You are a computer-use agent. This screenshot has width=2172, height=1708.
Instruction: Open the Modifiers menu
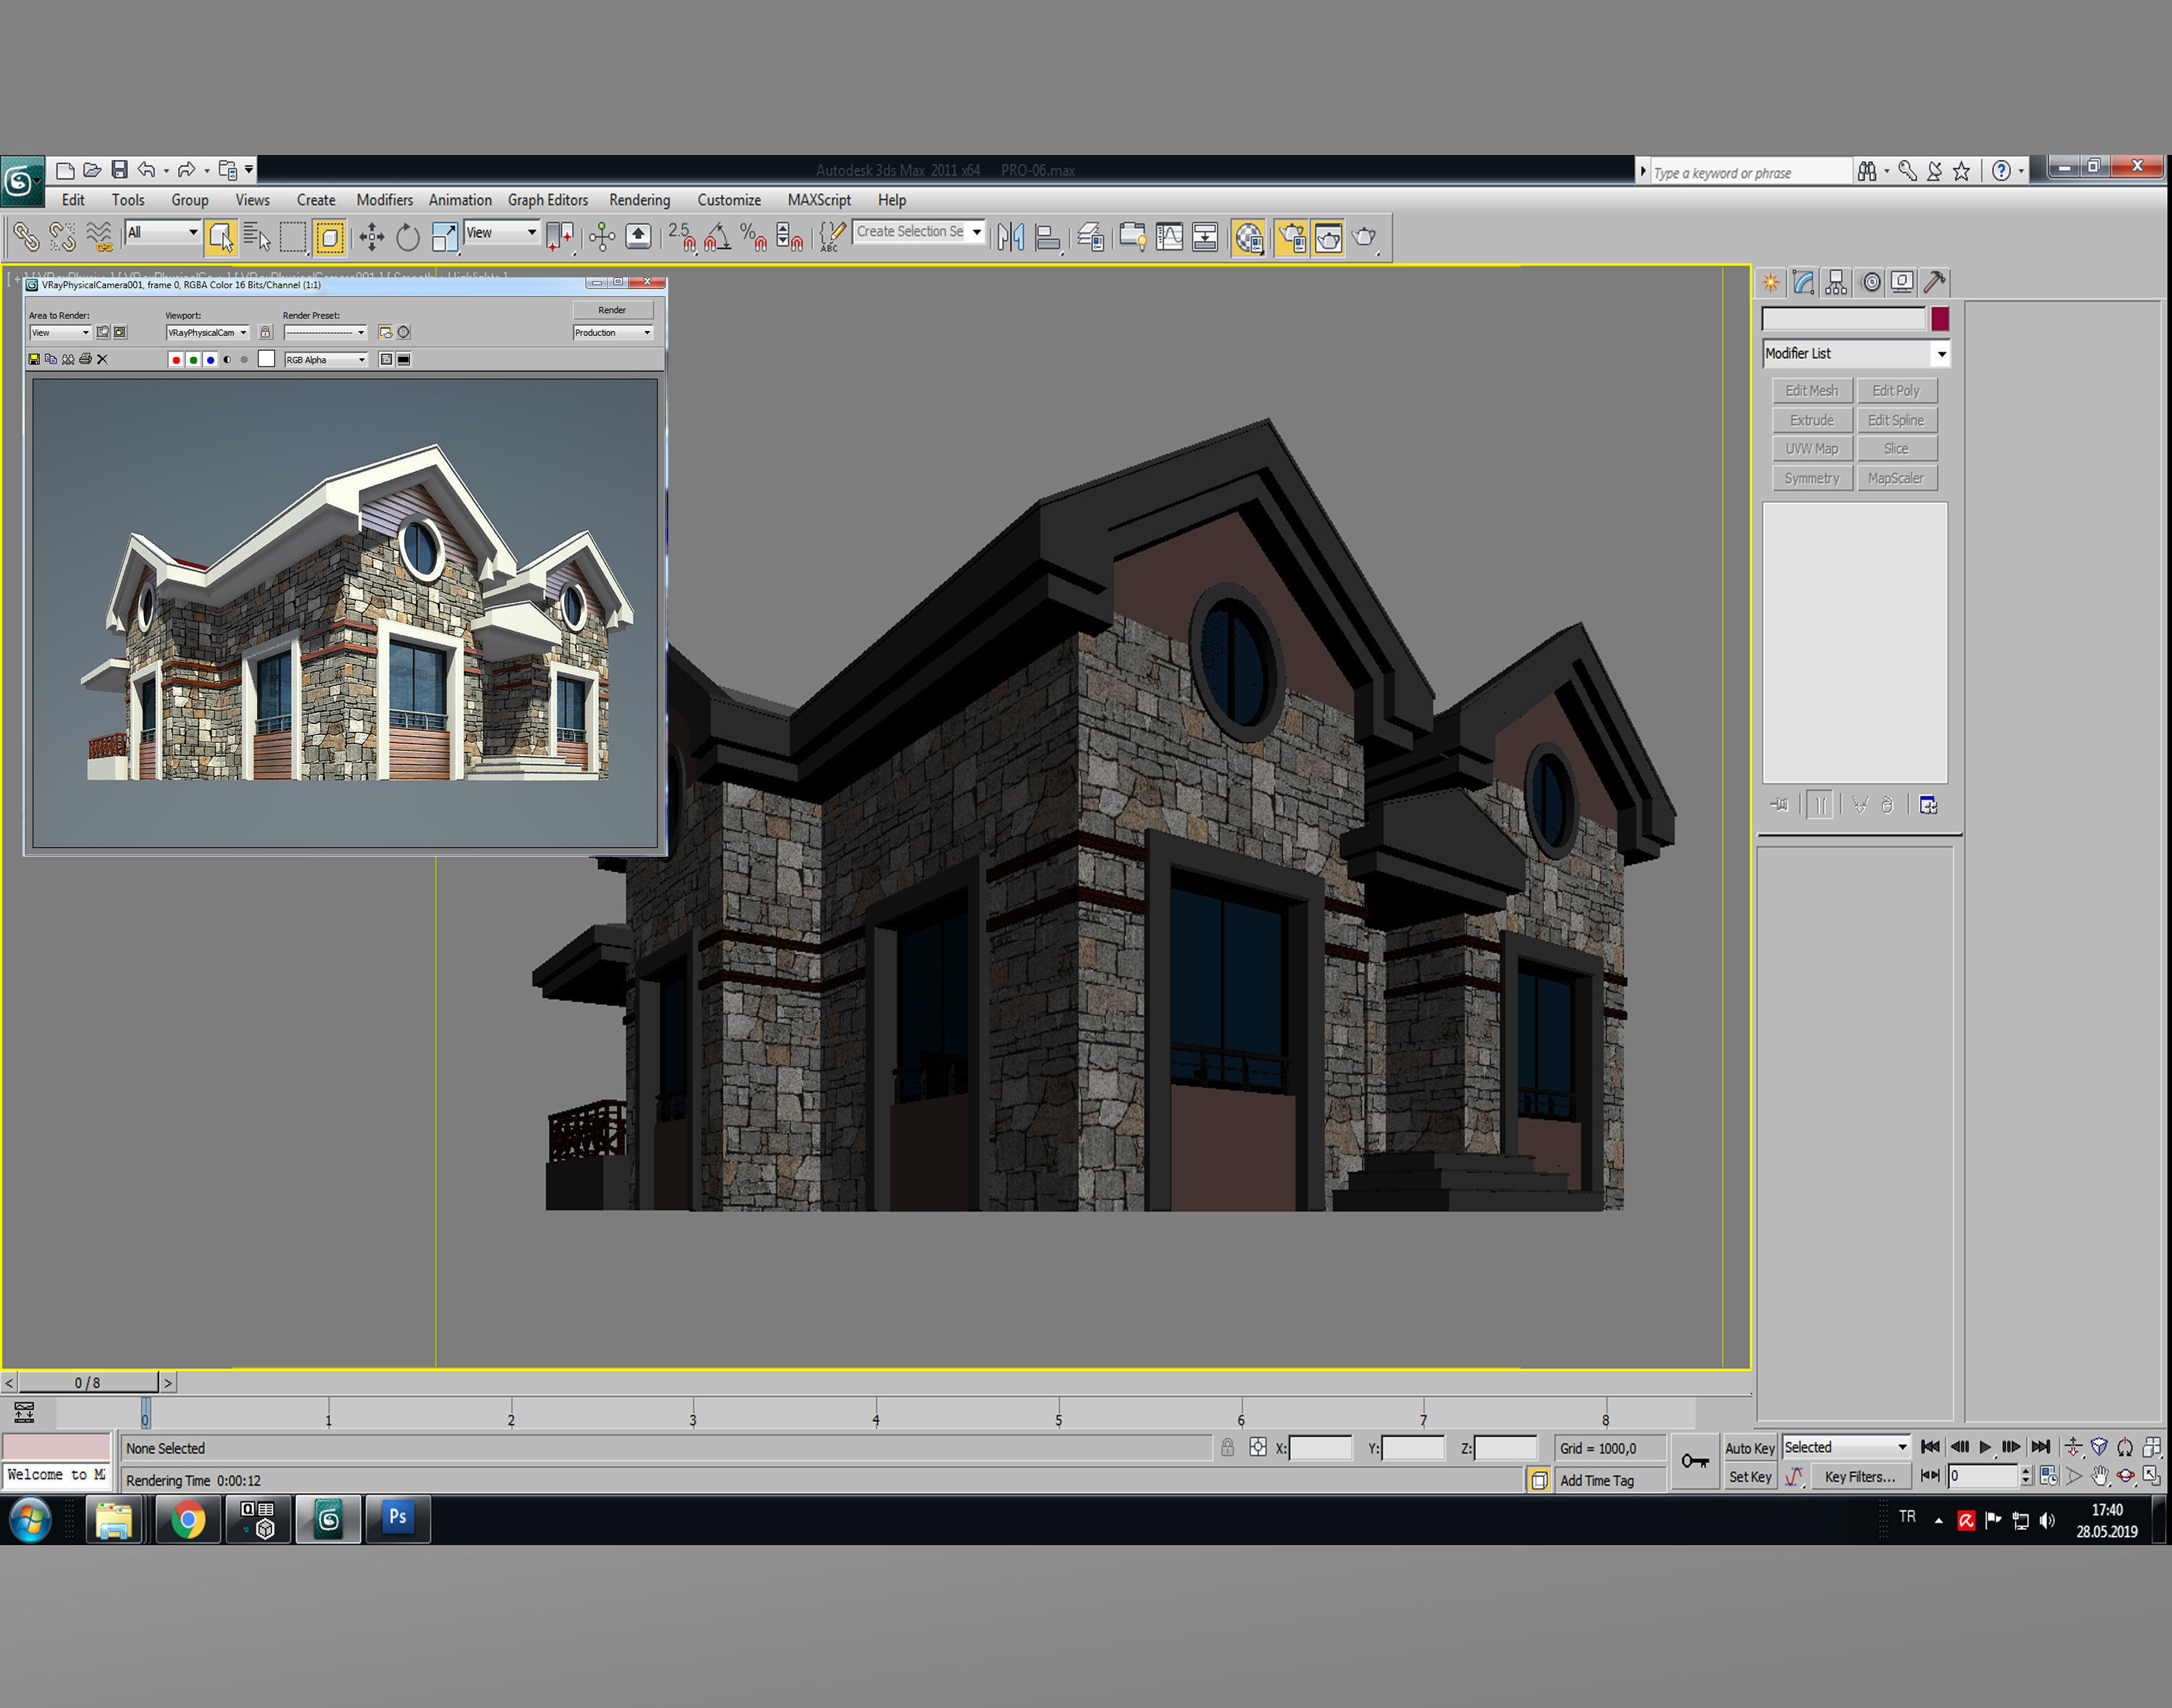tap(384, 200)
